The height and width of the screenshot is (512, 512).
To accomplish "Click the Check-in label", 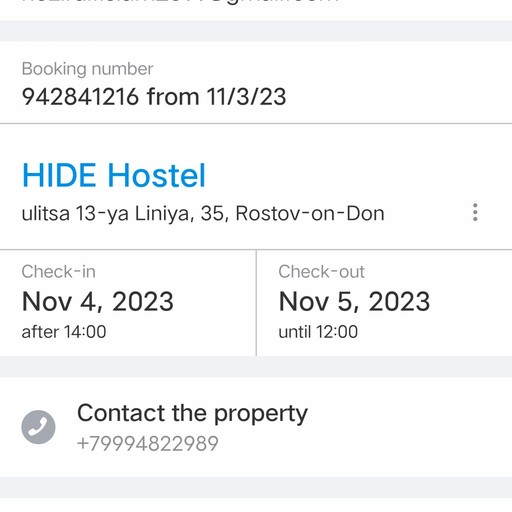I will tap(59, 272).
